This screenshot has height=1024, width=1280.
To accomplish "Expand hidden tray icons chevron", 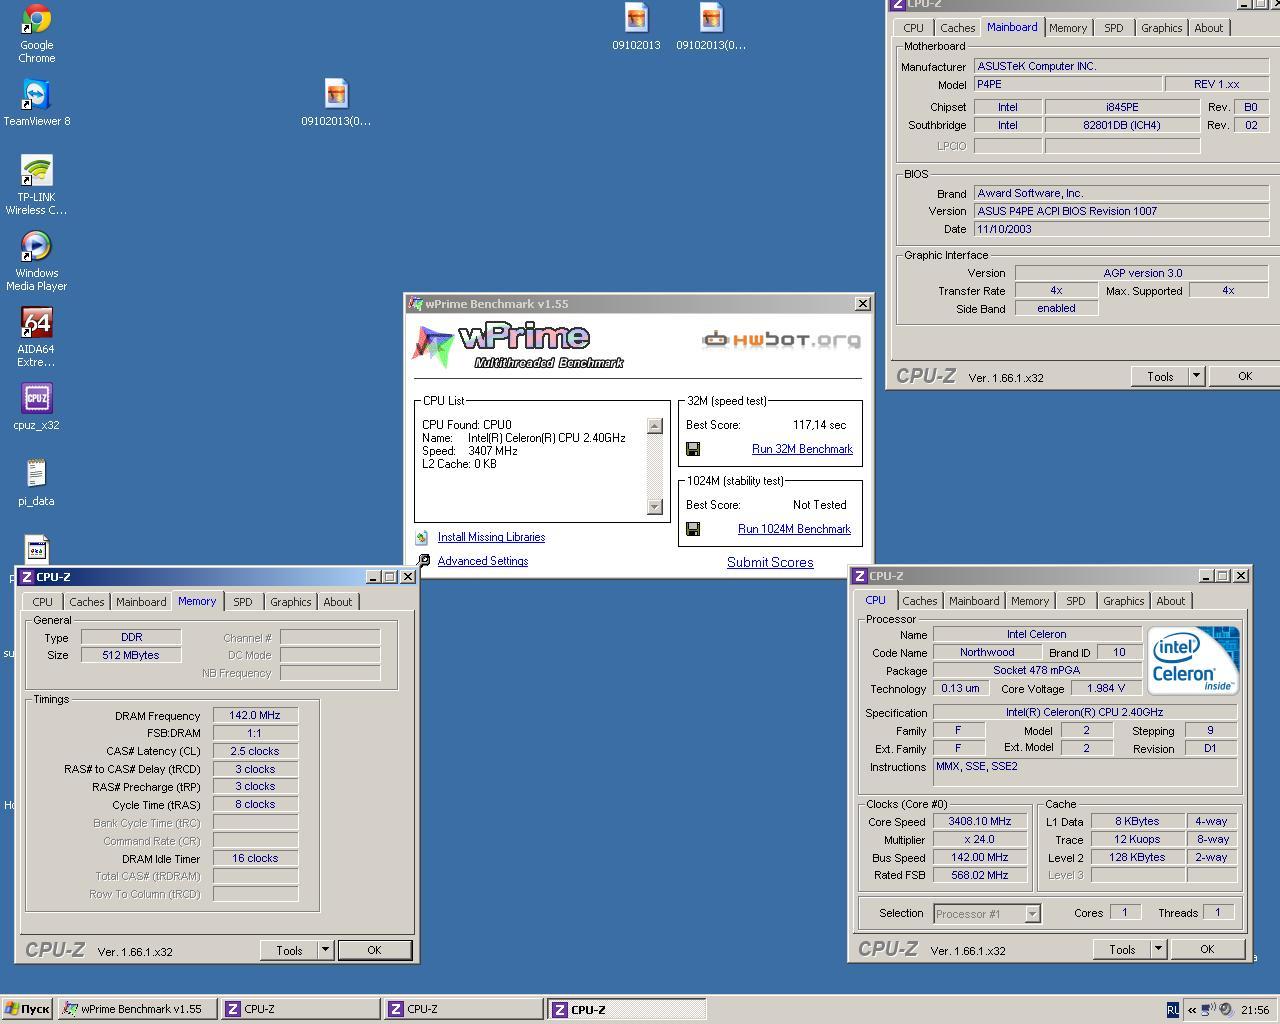I will [x=1191, y=1010].
